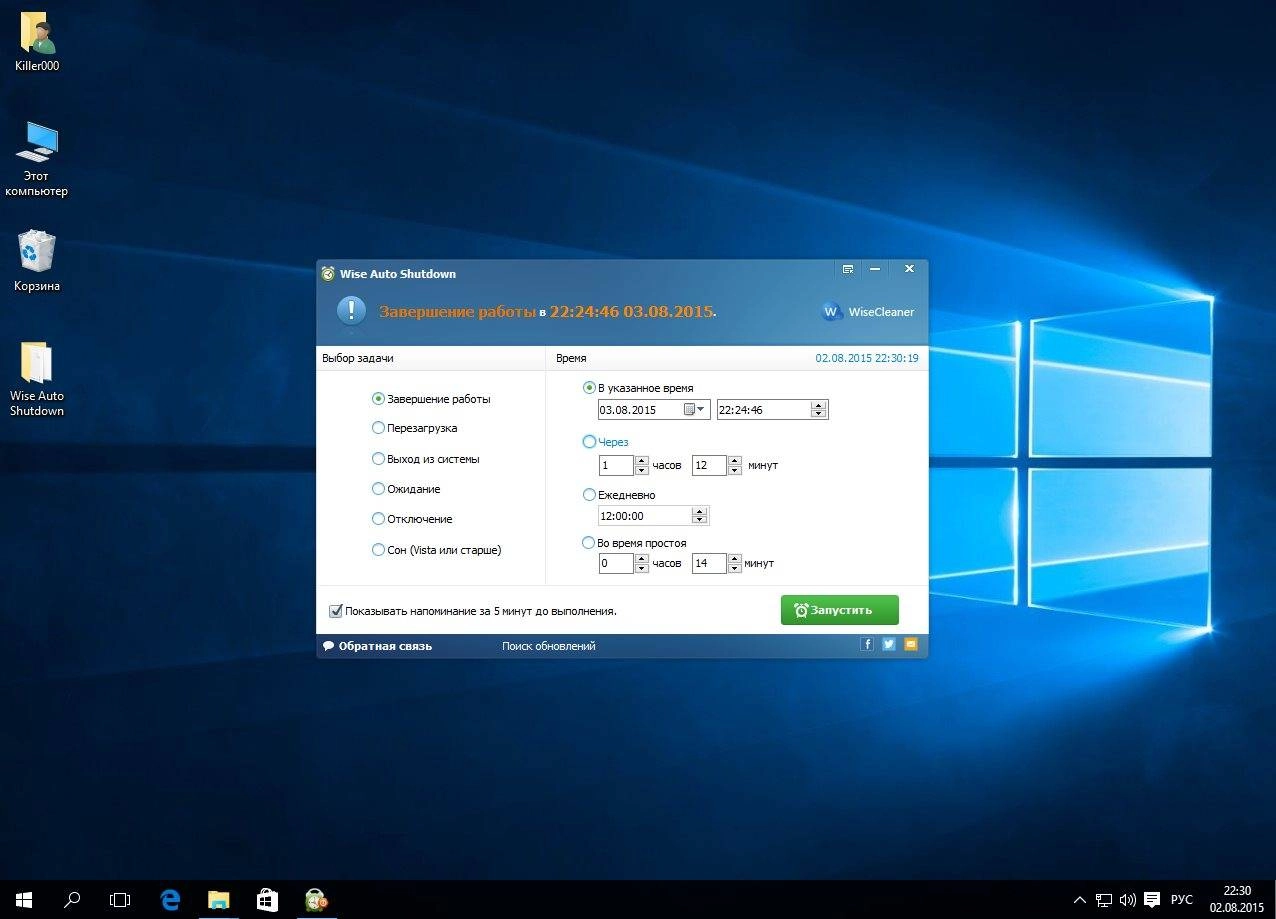This screenshot has height=919, width=1276.
Task: Switch the РУС input language indicator
Action: tap(1182, 899)
